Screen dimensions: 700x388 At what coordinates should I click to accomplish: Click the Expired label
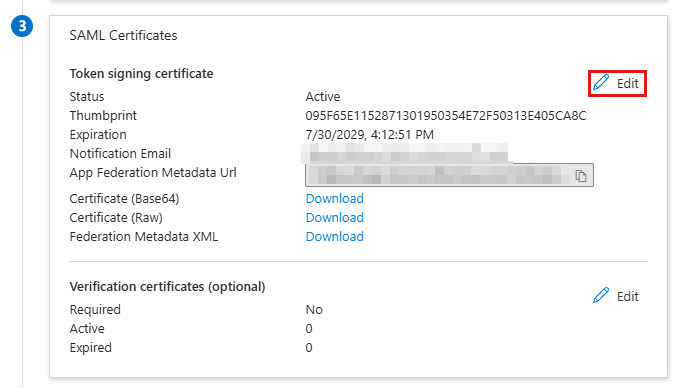[x=90, y=347]
